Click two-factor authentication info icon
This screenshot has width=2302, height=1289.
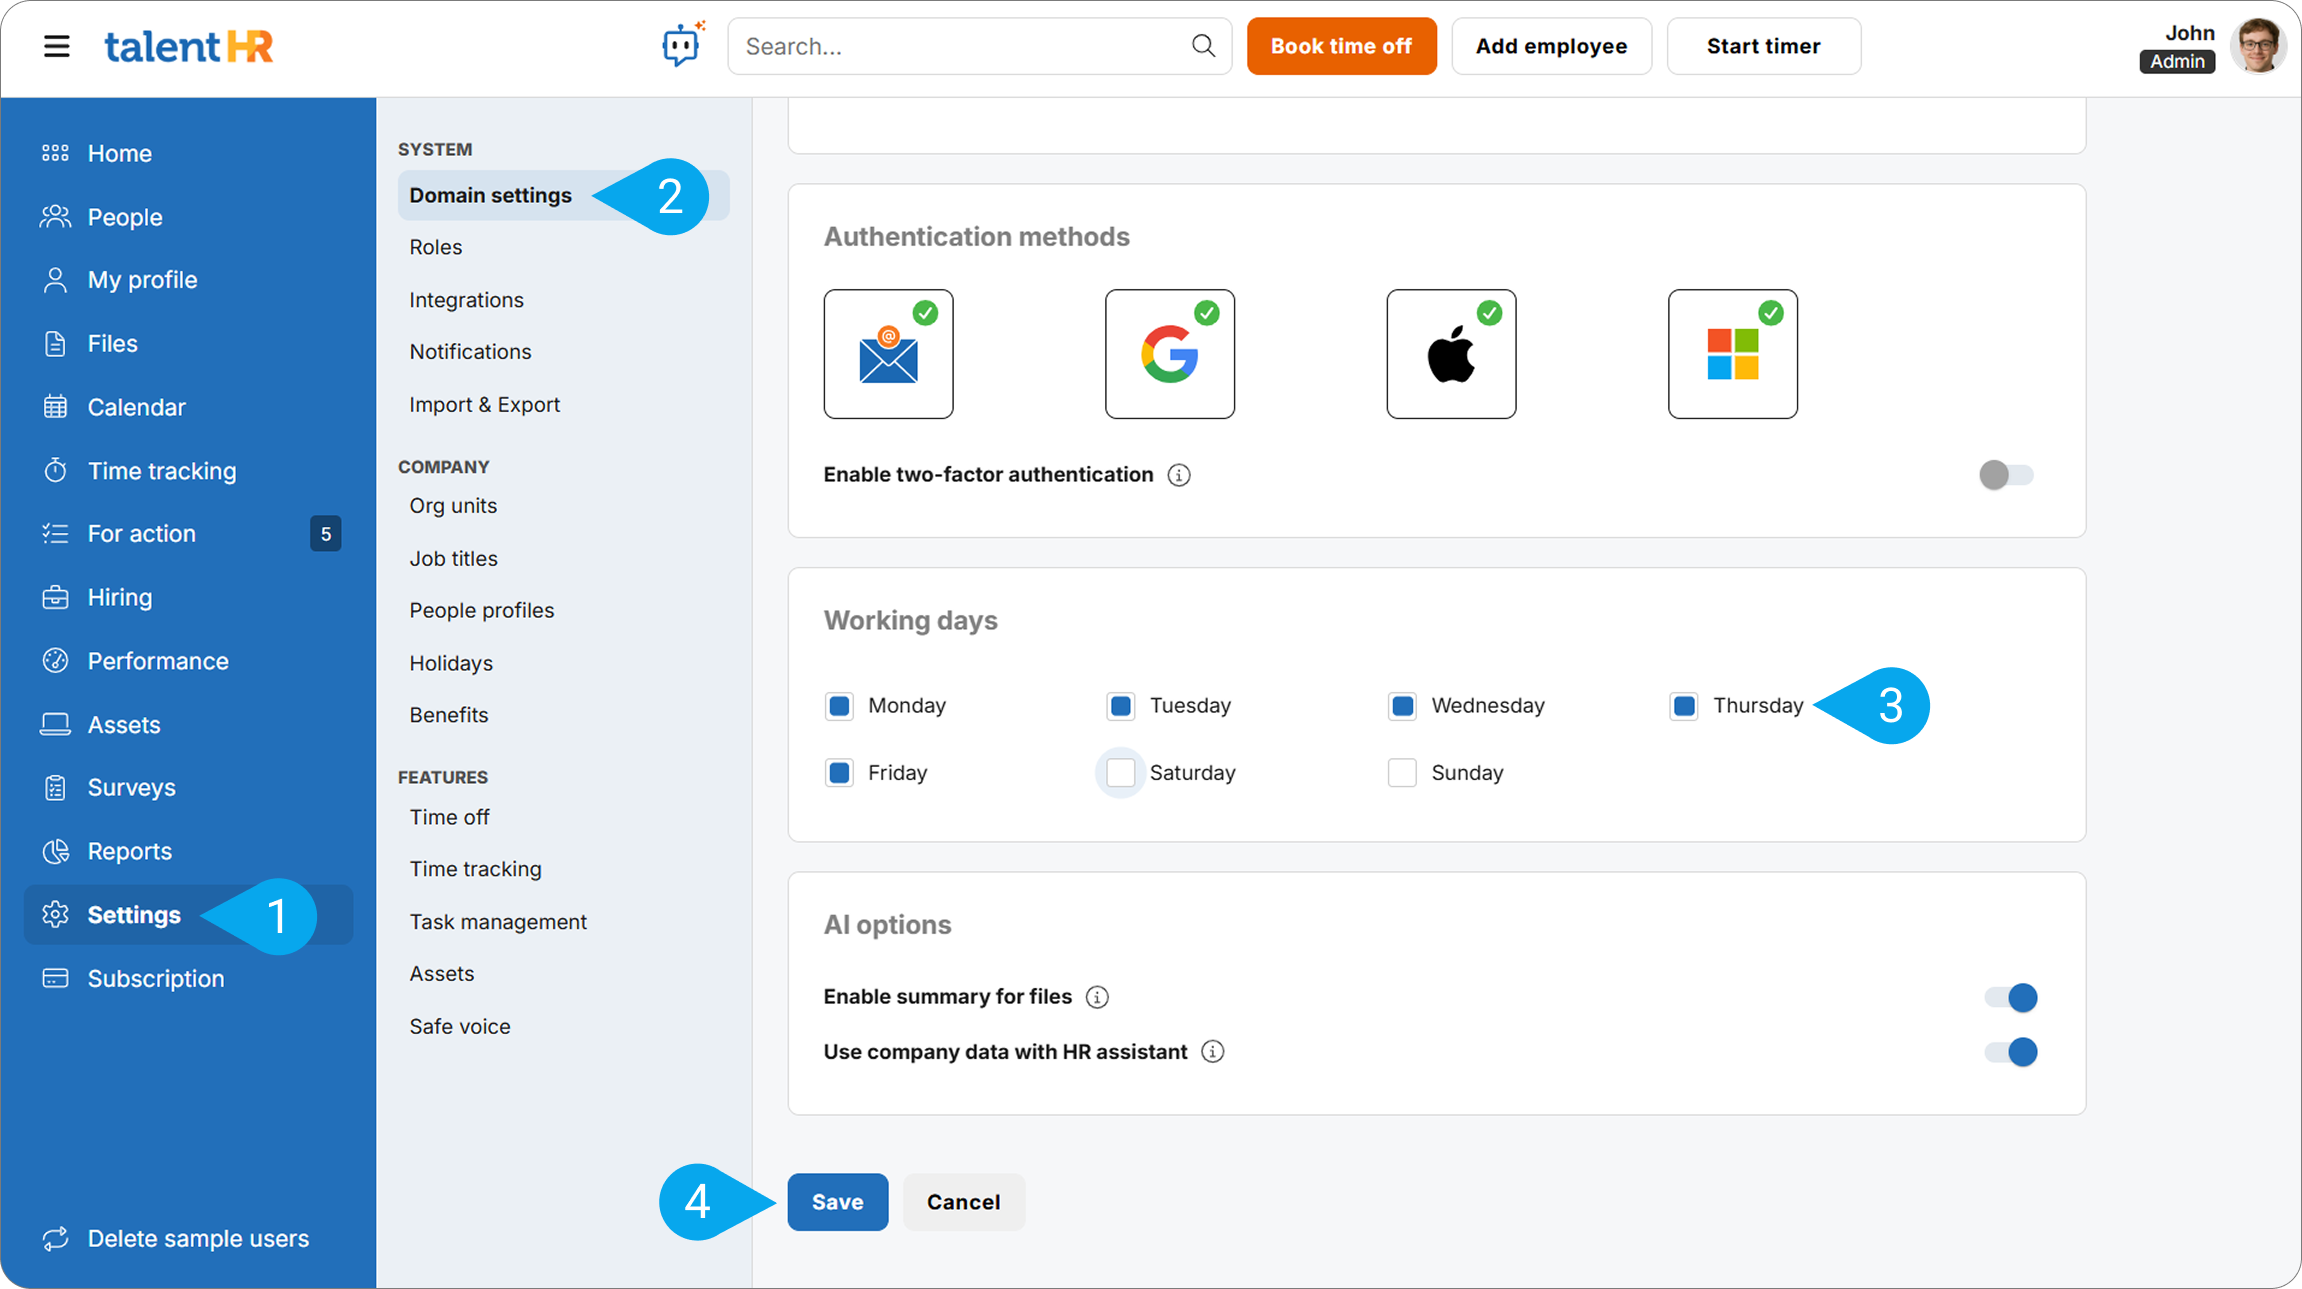pyautogui.click(x=1179, y=475)
